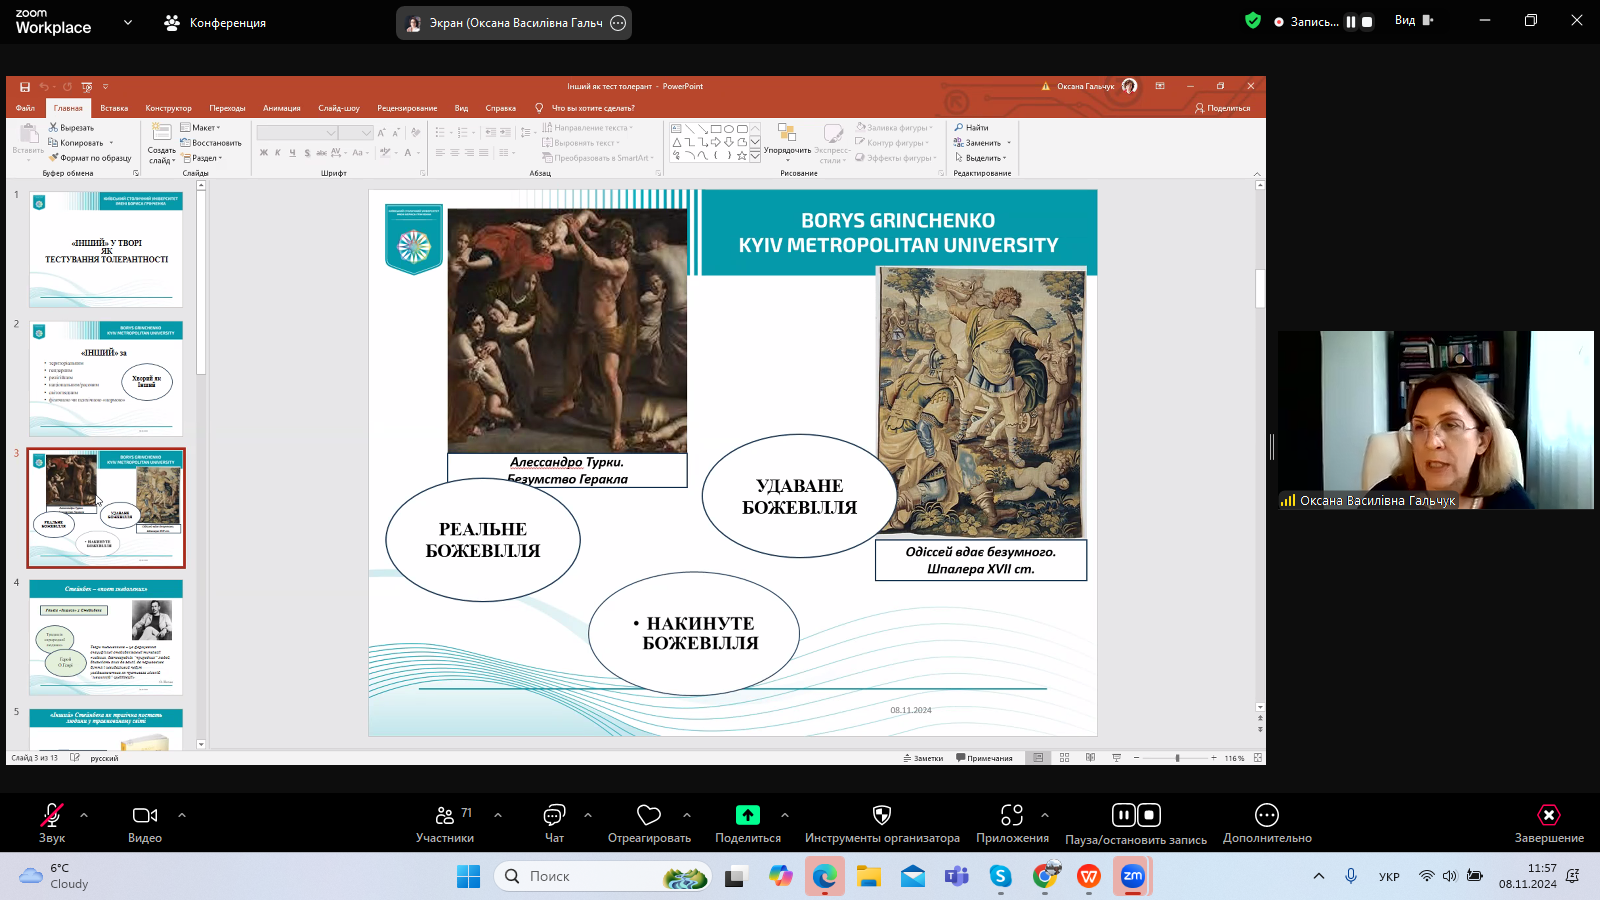This screenshot has height=900, width=1600.
Task: Click the React heart icon
Action: (x=649, y=816)
